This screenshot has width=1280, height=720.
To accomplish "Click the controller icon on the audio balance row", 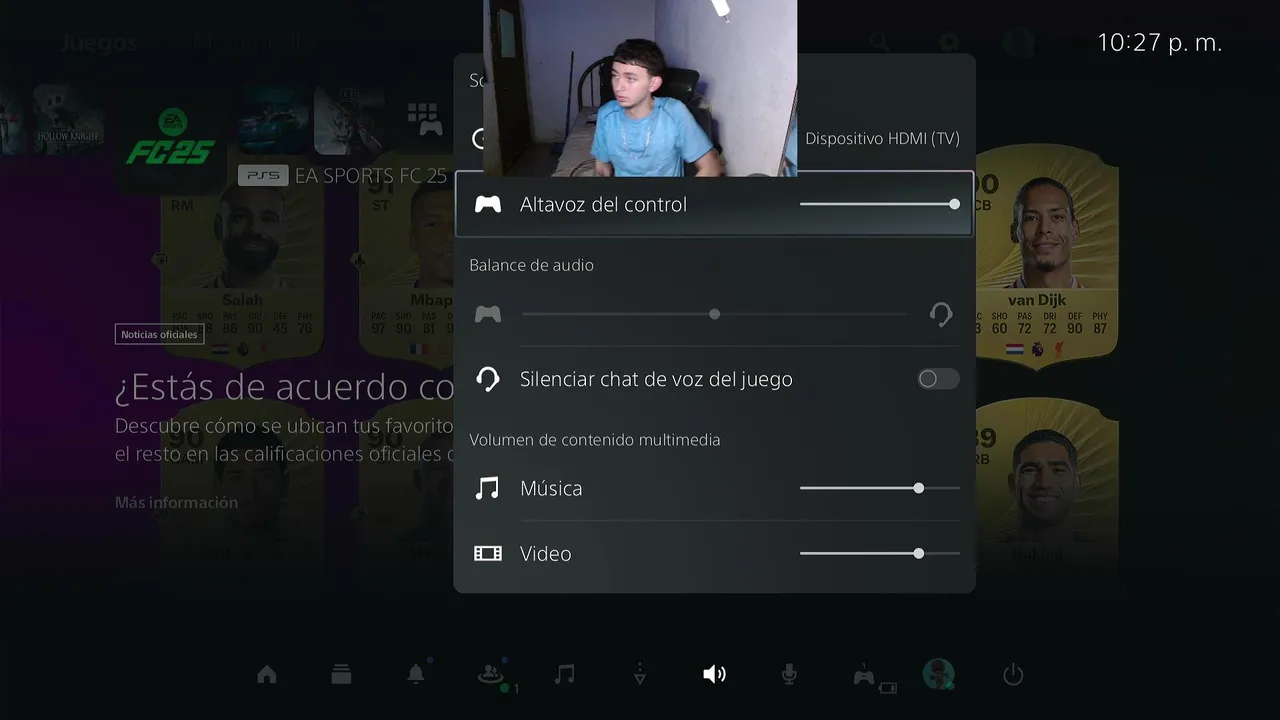I will 488,314.
